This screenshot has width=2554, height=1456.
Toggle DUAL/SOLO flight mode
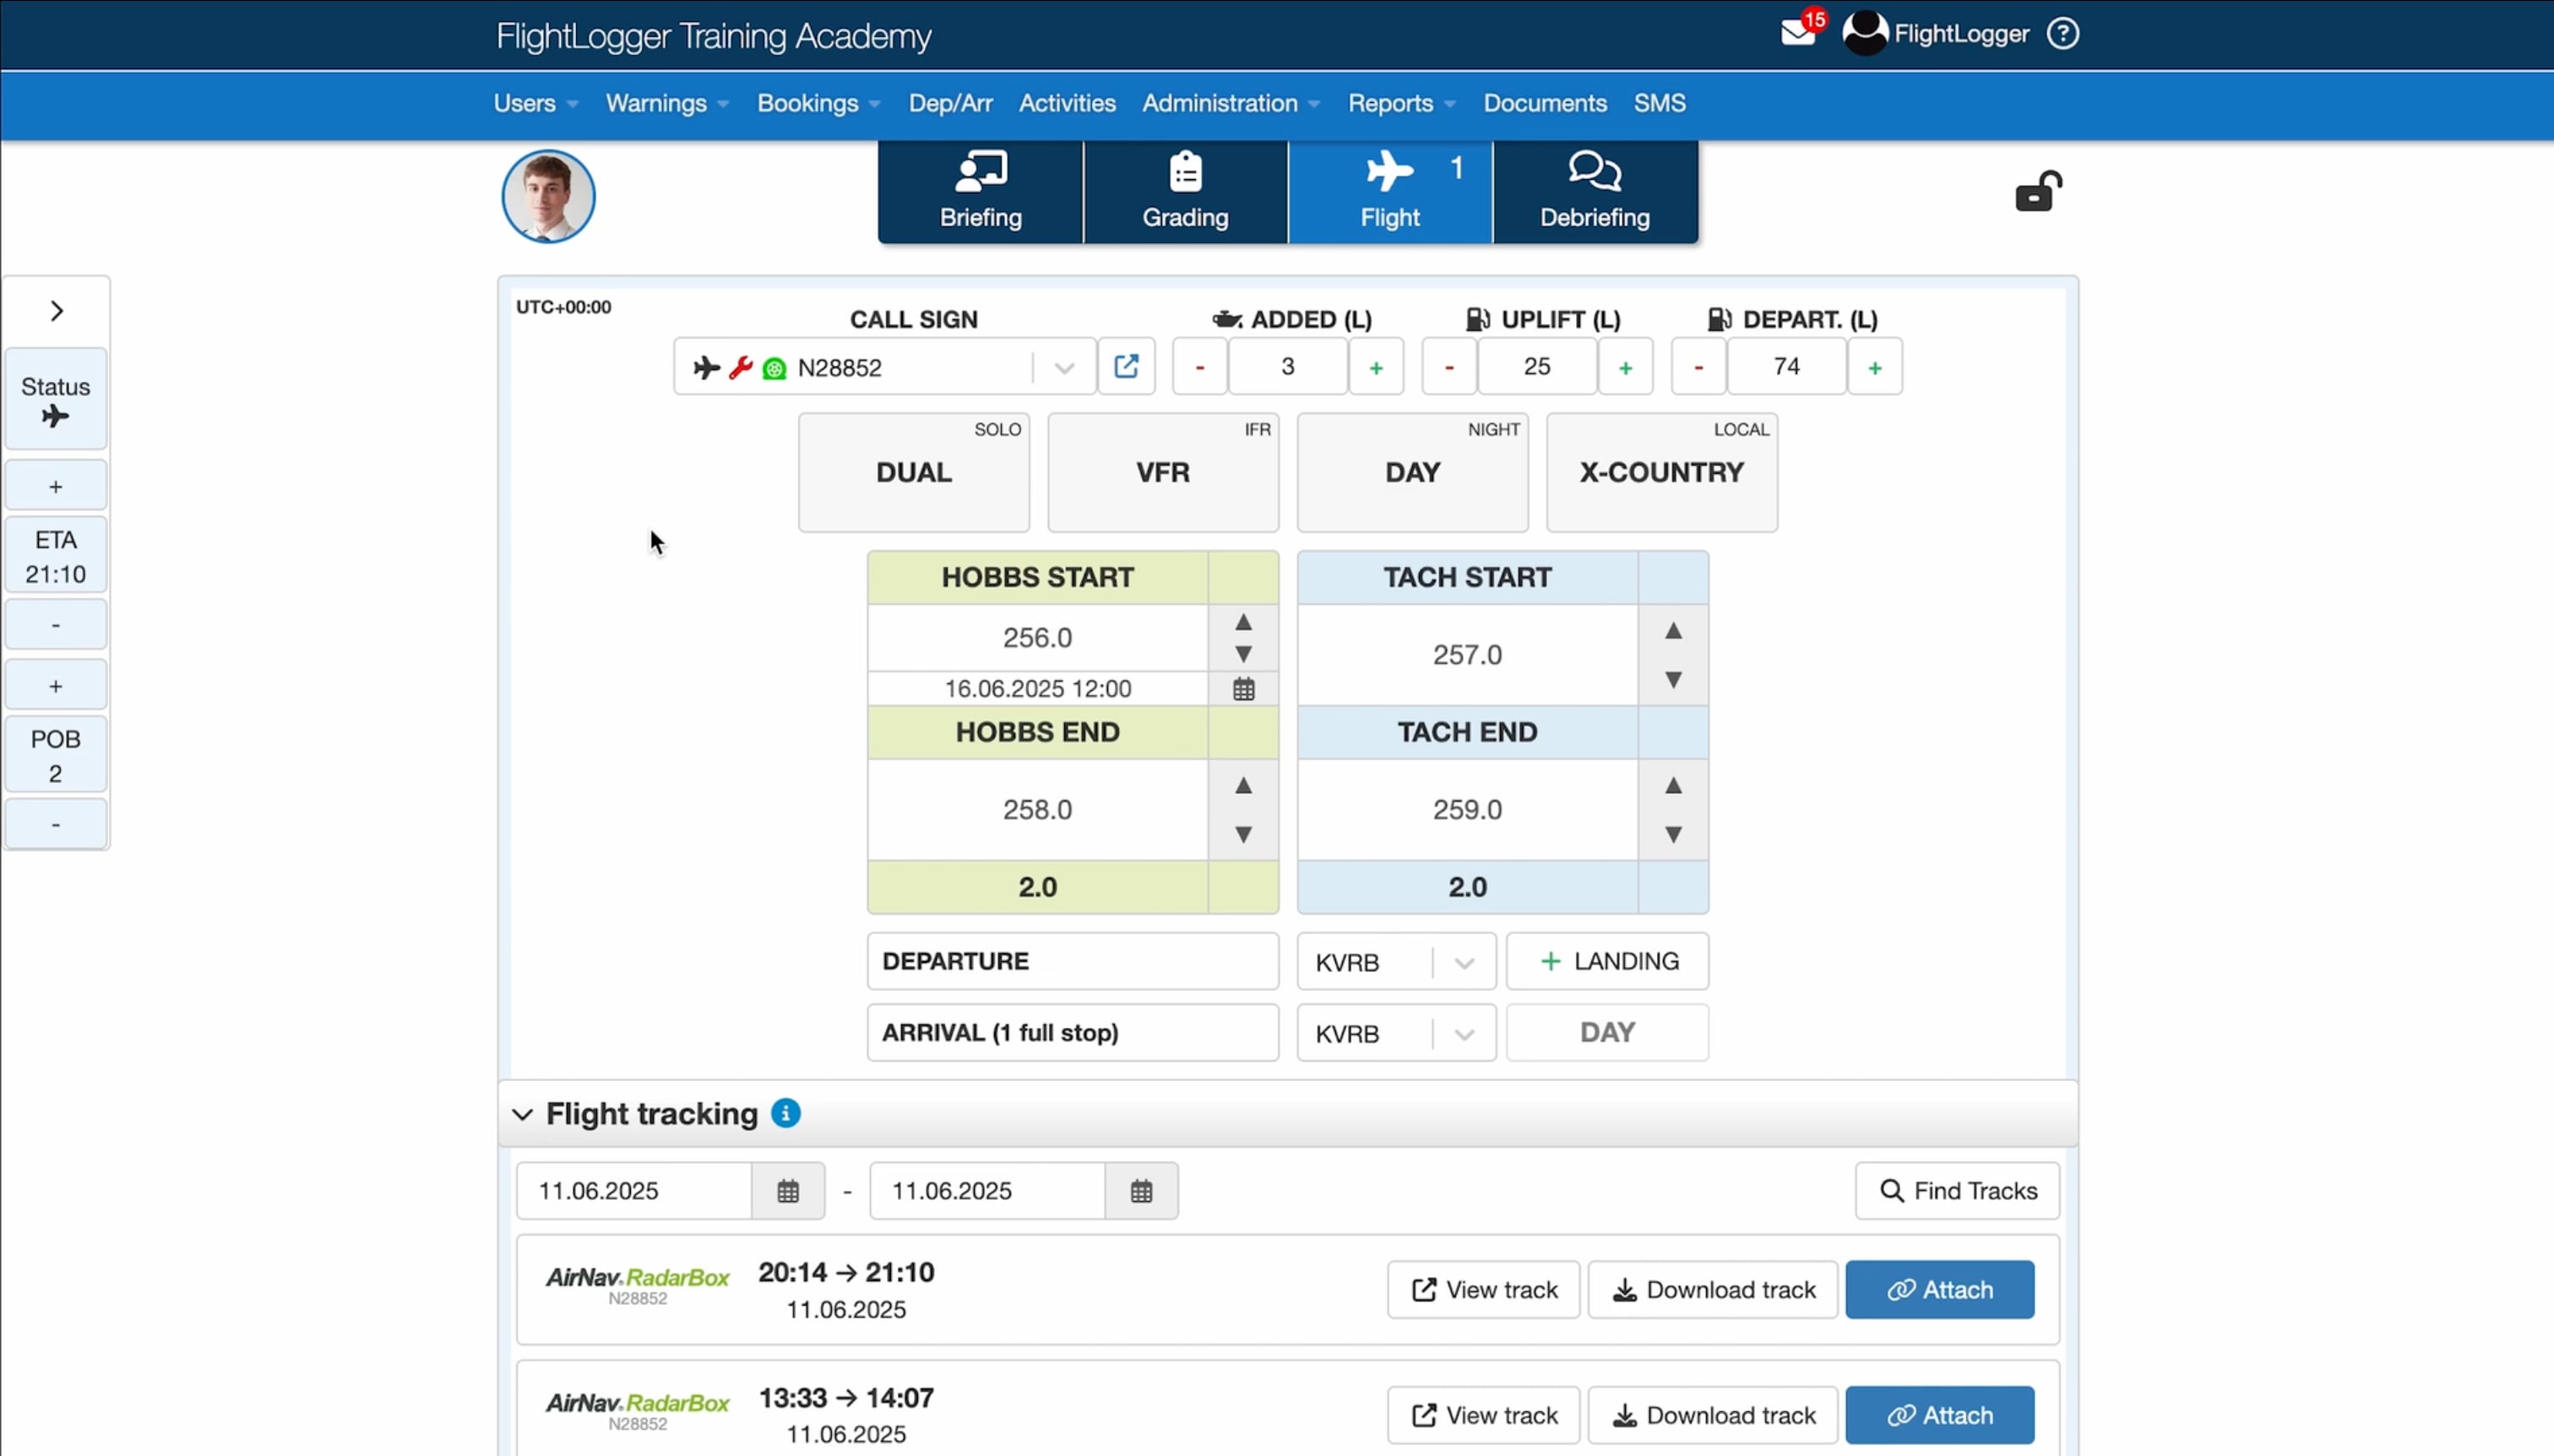tap(913, 472)
